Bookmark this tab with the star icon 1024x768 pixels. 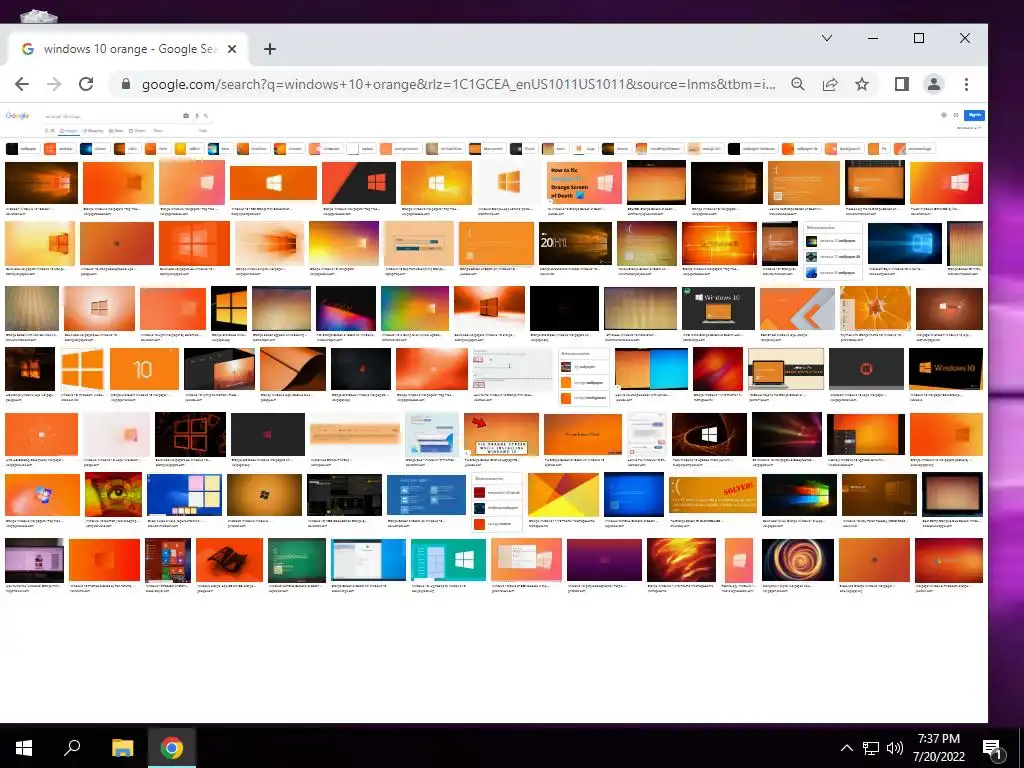(x=862, y=84)
